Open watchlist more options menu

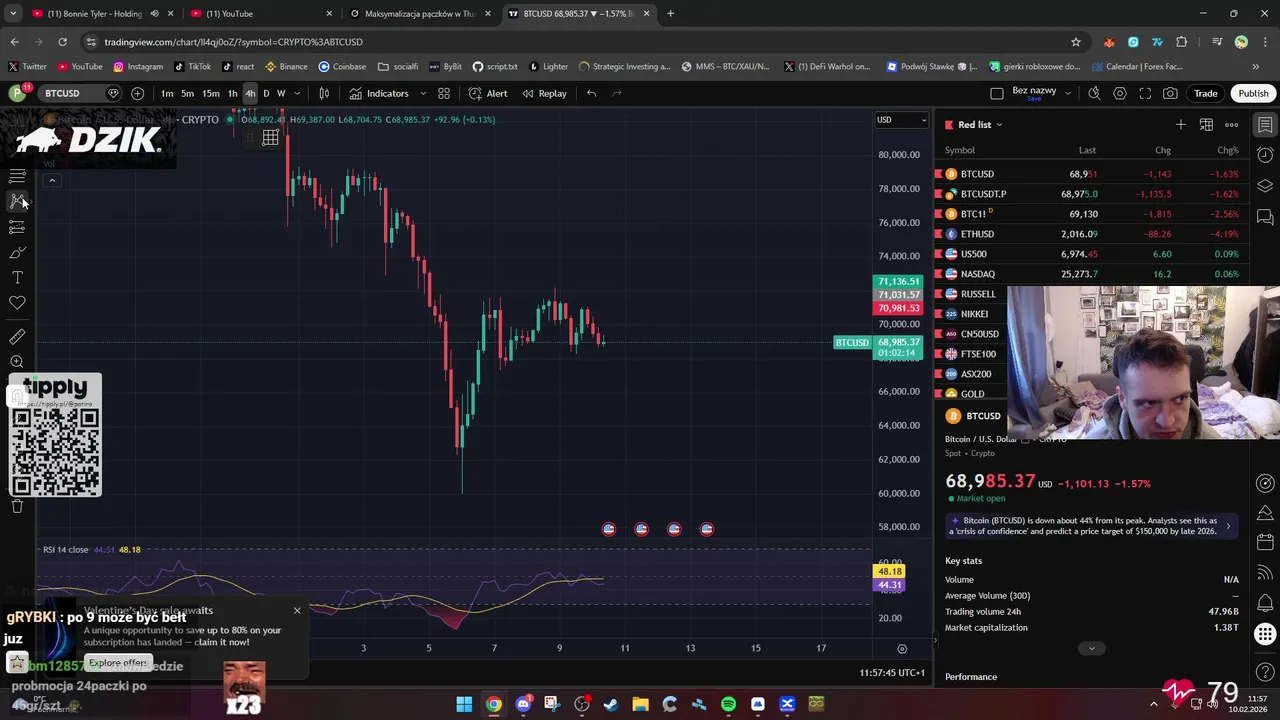coord(1231,125)
